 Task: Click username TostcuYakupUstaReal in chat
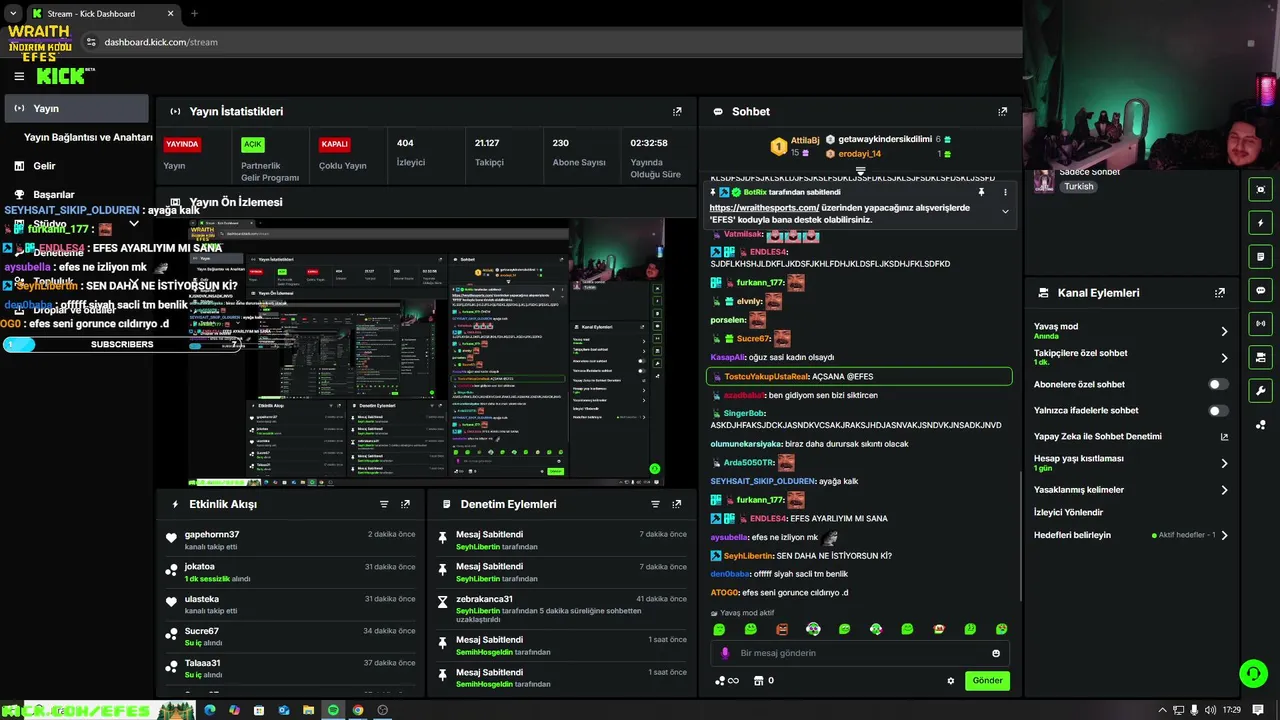[x=766, y=377]
